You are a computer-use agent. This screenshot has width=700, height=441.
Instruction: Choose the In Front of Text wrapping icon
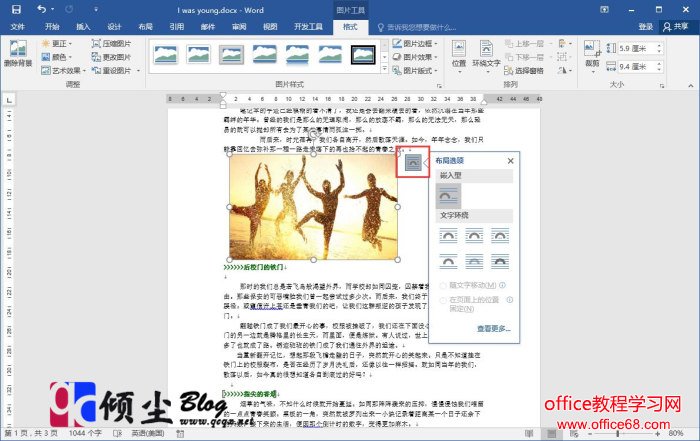tap(500, 262)
